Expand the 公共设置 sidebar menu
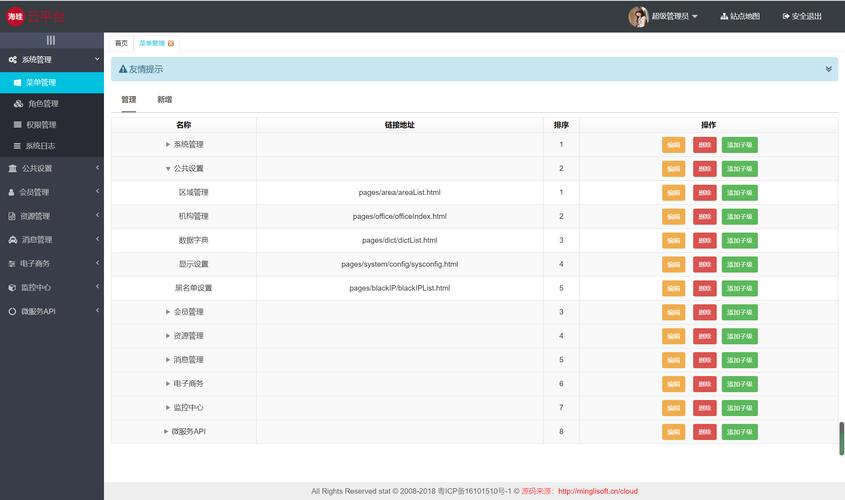Image resolution: width=845 pixels, height=500 pixels. (52, 168)
